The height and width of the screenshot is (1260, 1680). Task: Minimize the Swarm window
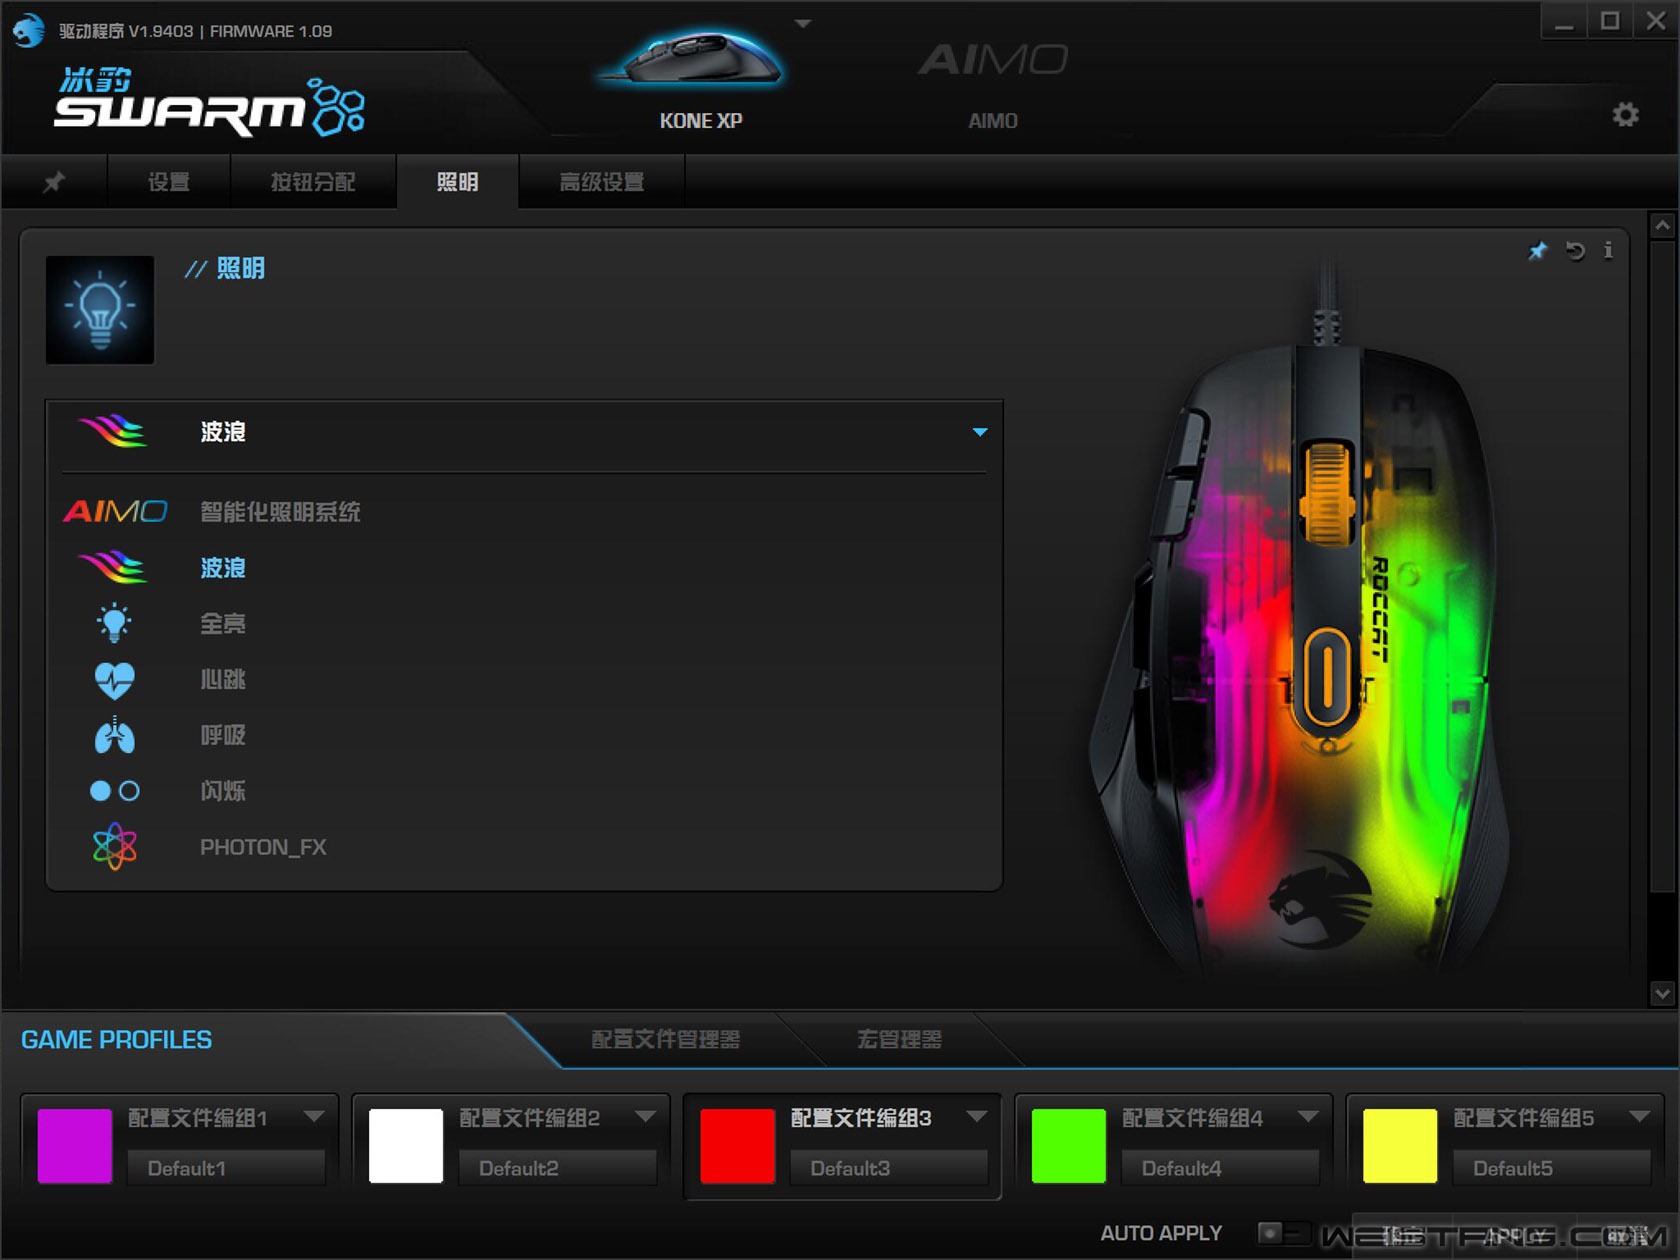pos(1565,22)
